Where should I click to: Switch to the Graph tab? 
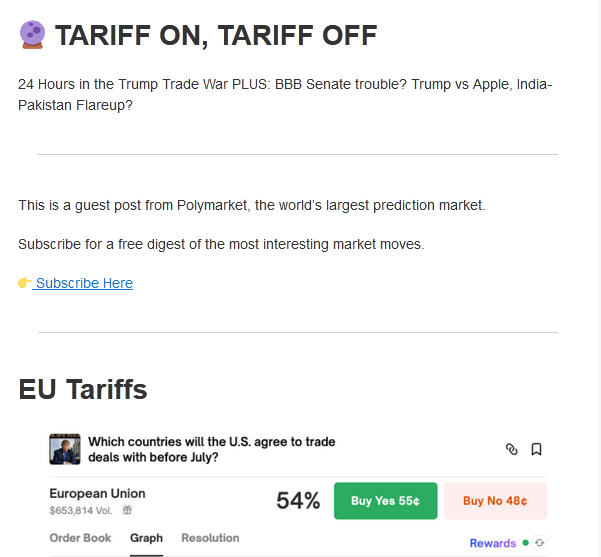click(x=146, y=538)
